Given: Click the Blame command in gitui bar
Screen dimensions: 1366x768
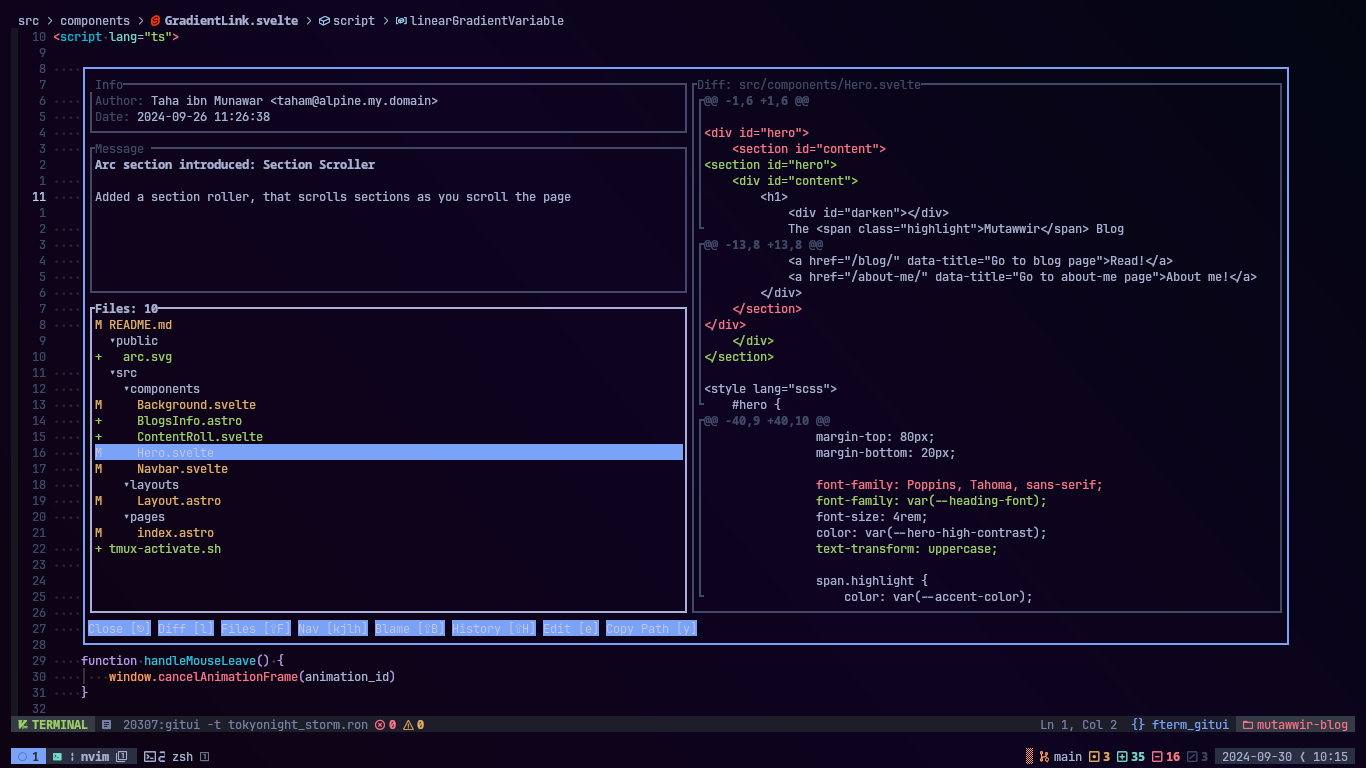Looking at the screenshot, I should pyautogui.click(x=410, y=629).
